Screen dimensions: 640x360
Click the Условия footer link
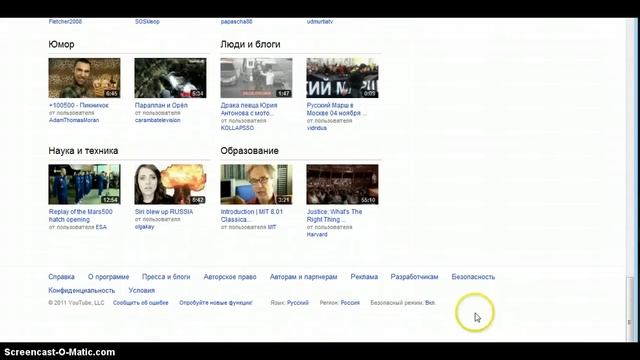pos(142,291)
